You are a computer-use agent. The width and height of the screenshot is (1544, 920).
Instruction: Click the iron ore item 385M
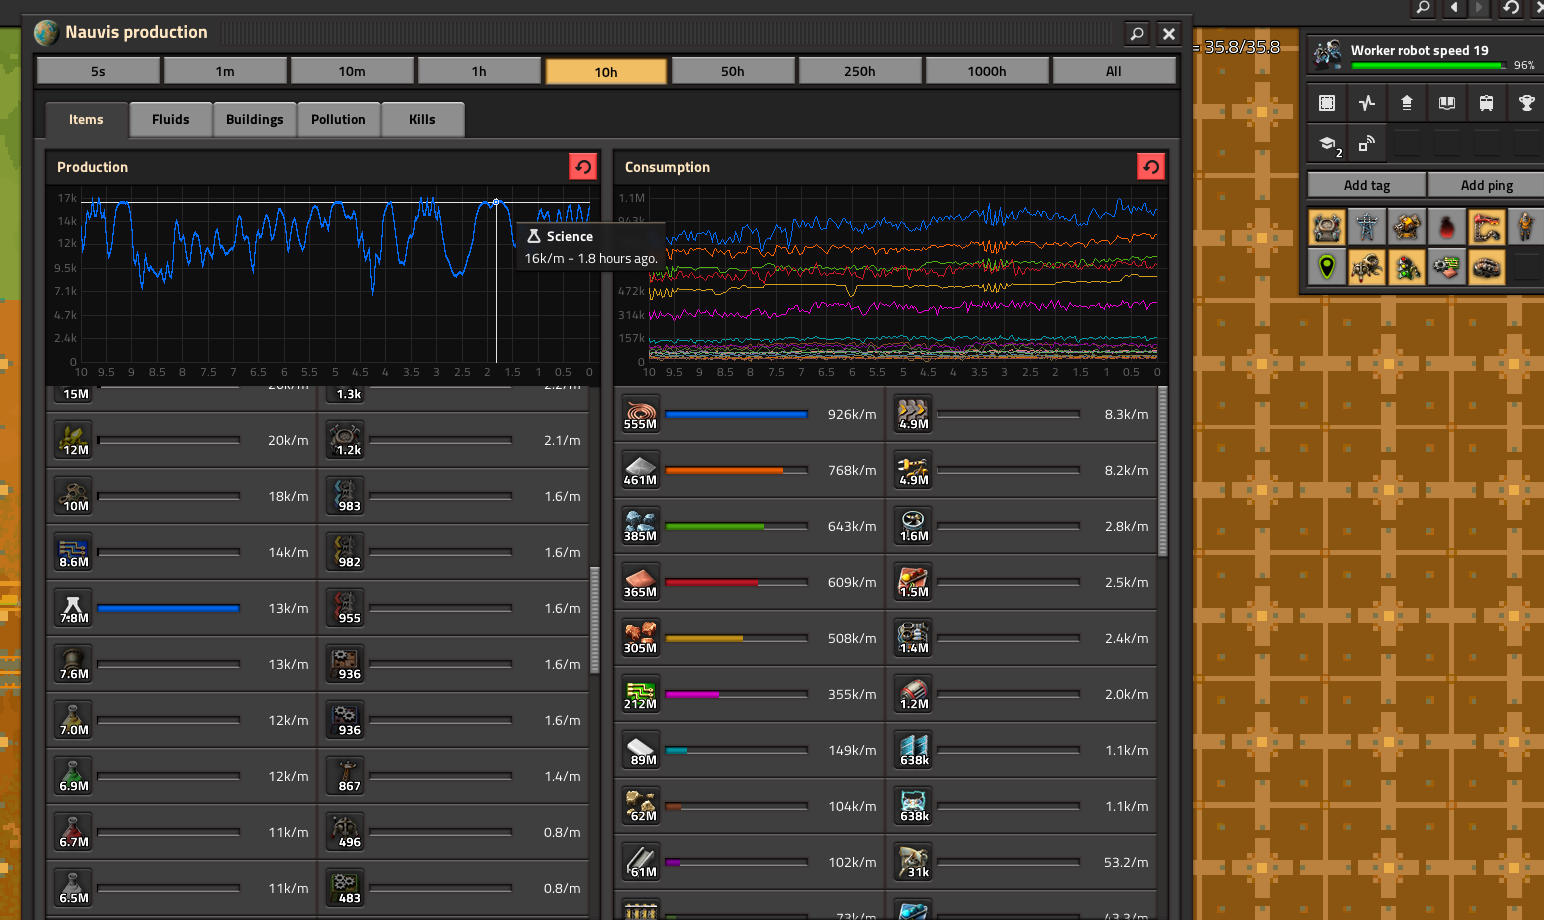pos(640,526)
